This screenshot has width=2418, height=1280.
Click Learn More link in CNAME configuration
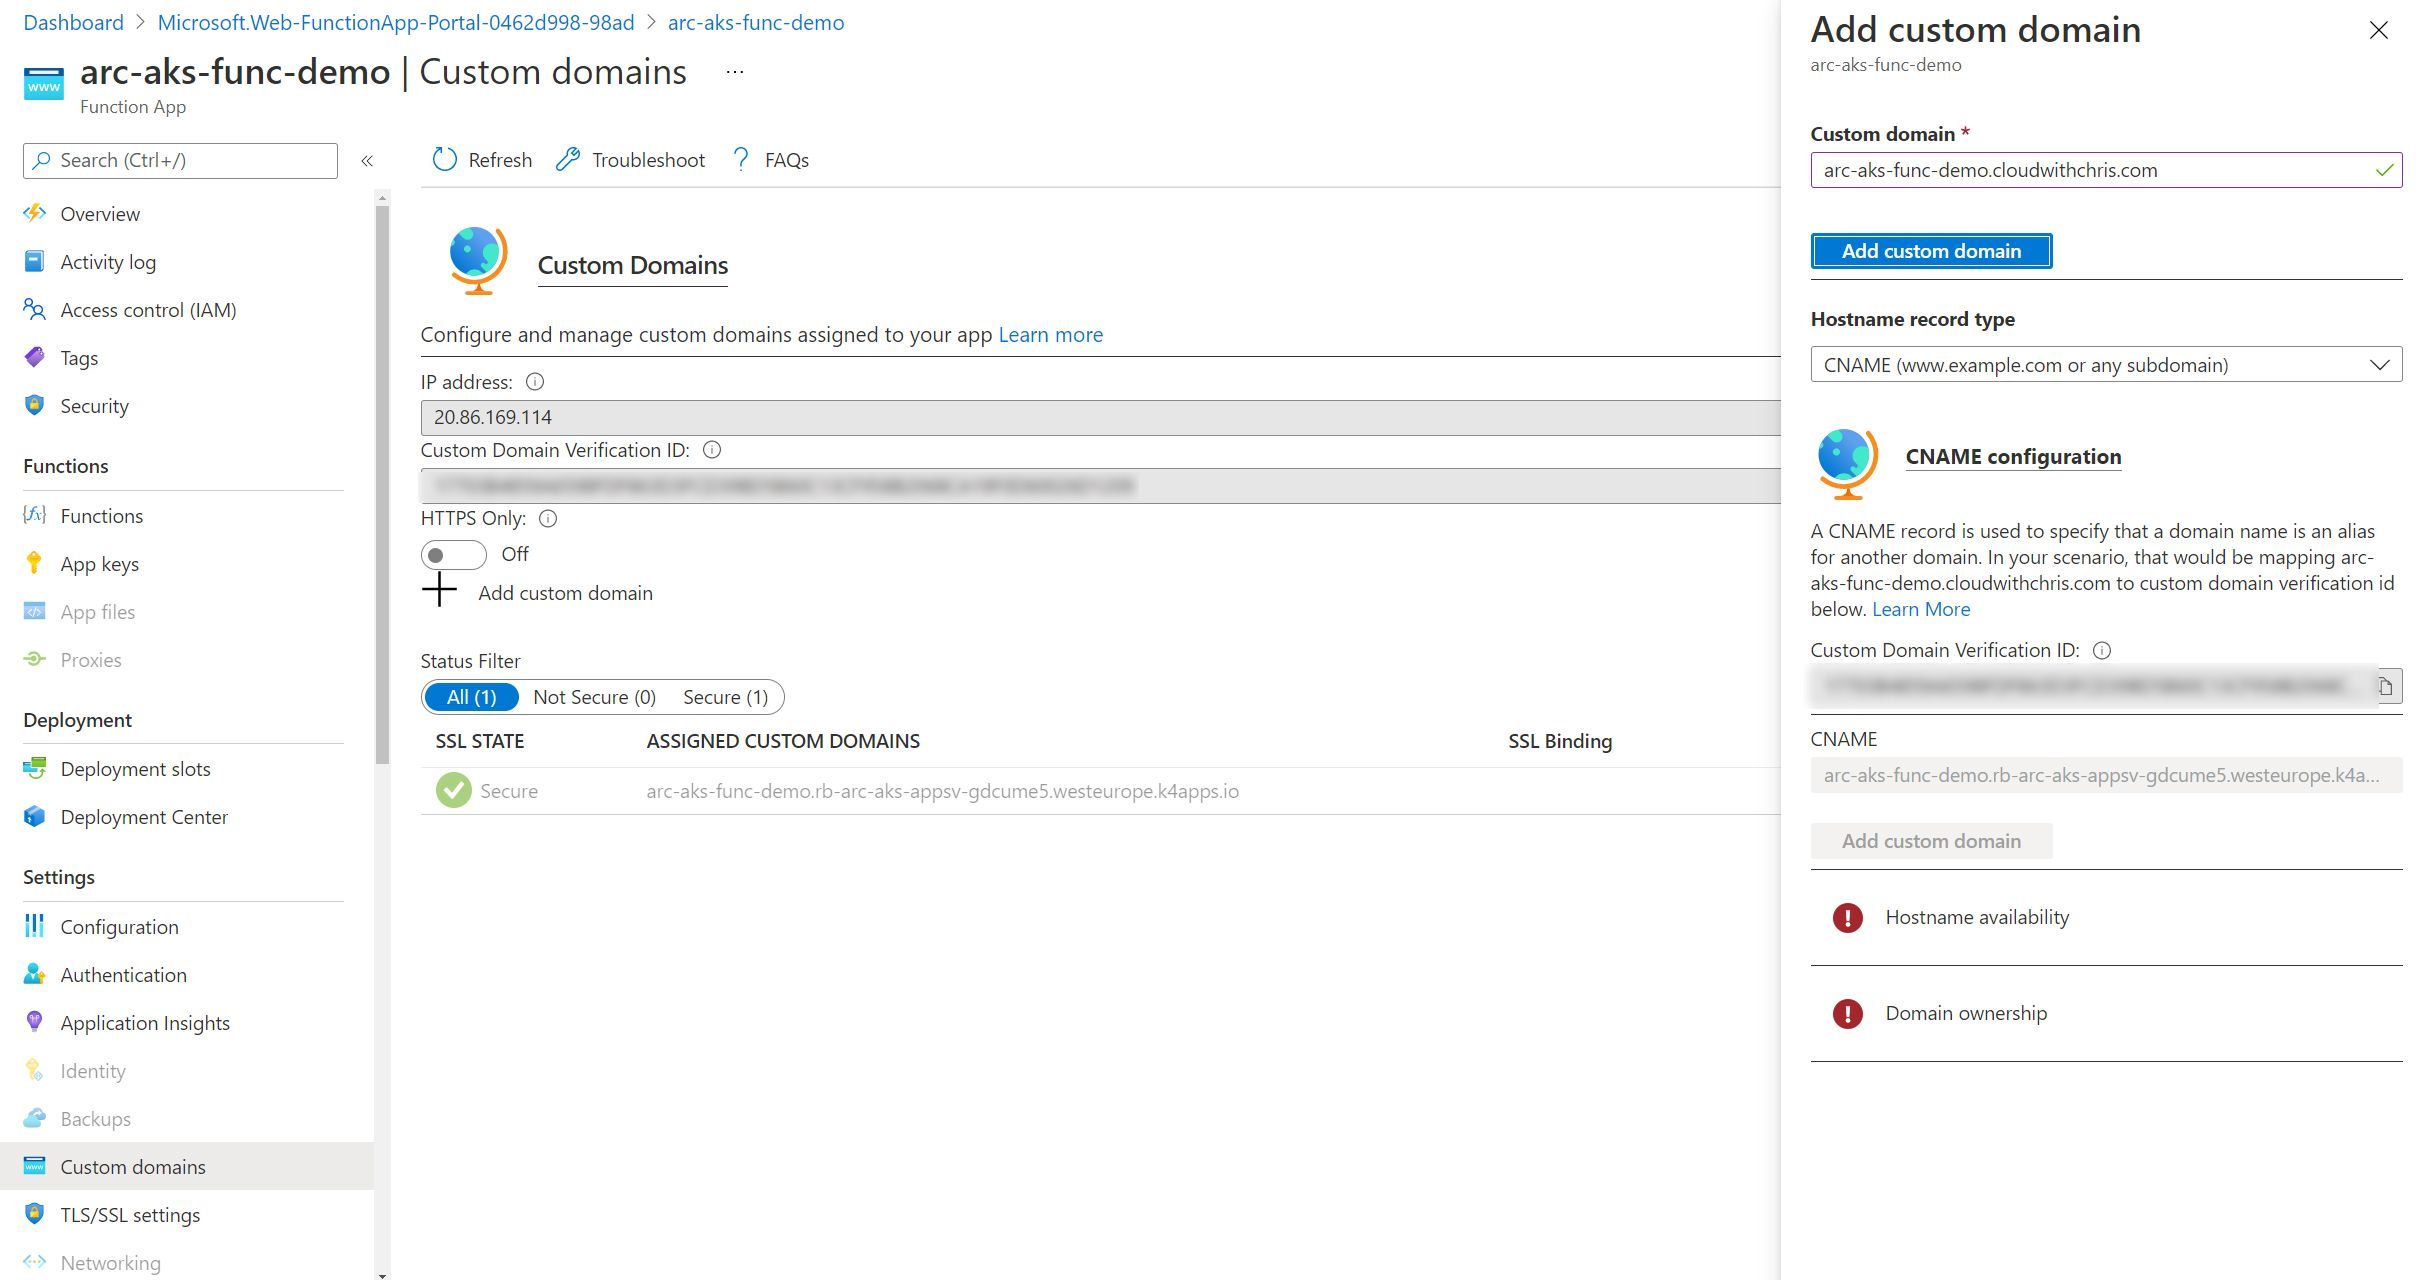[x=1921, y=609]
